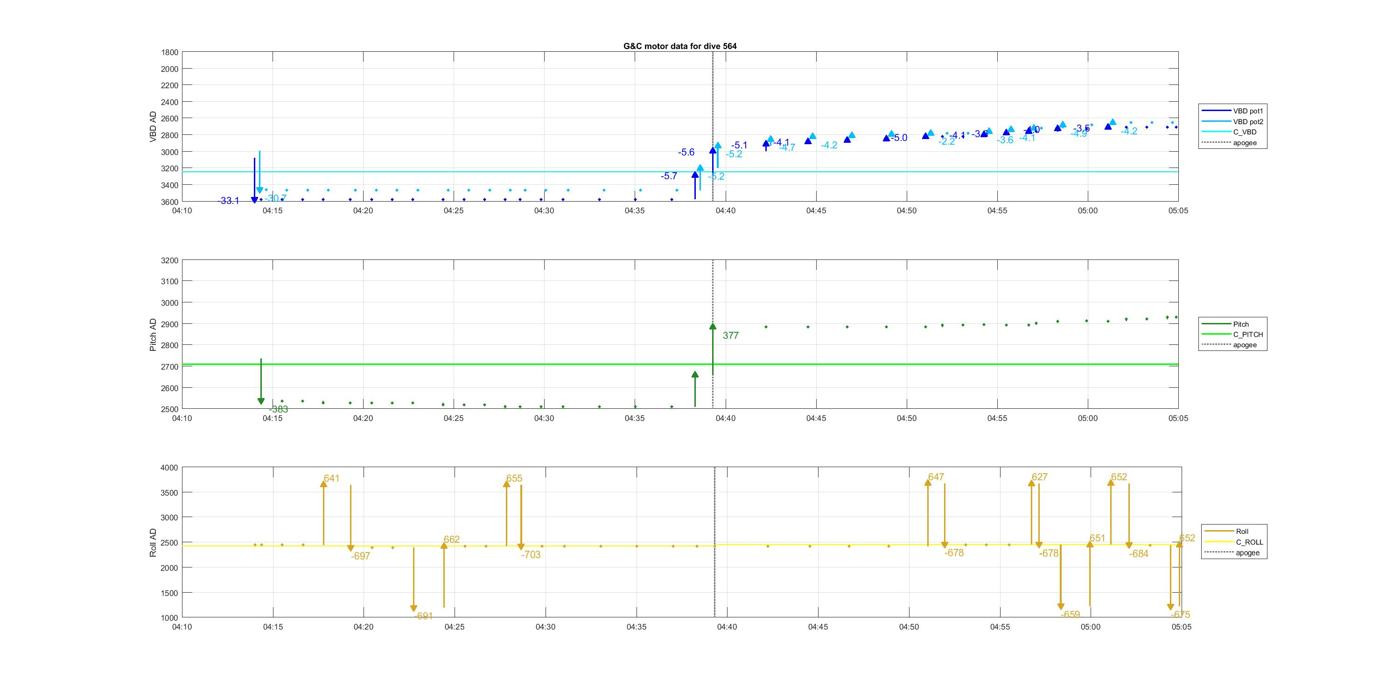Click the "Roll AD" y-axis label
Image resolution: width=1400 pixels, height=693 pixels.
pos(153,542)
